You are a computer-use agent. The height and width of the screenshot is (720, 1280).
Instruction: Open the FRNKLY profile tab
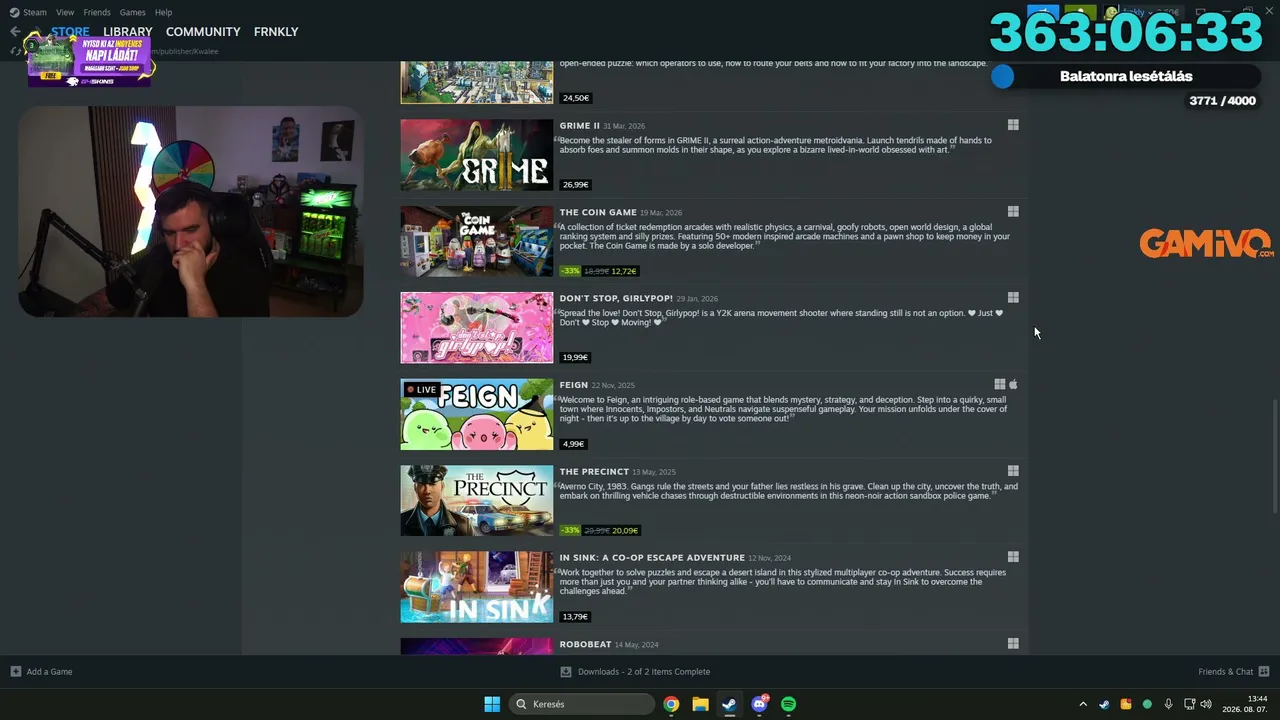(x=276, y=32)
